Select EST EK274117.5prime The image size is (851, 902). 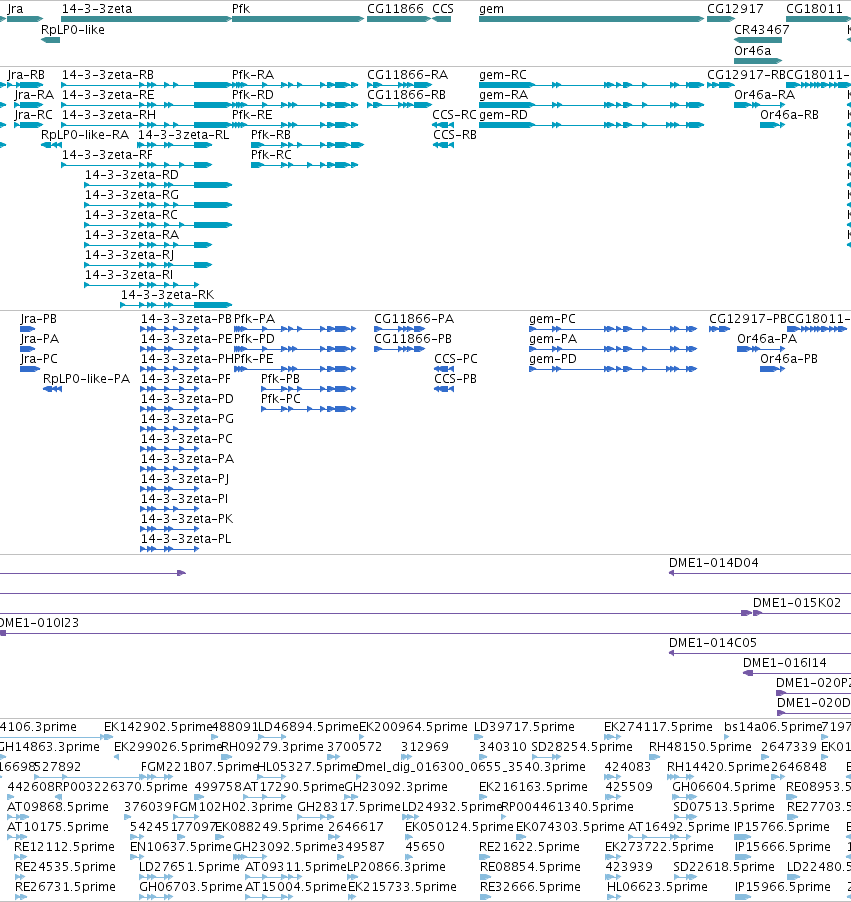[658, 727]
